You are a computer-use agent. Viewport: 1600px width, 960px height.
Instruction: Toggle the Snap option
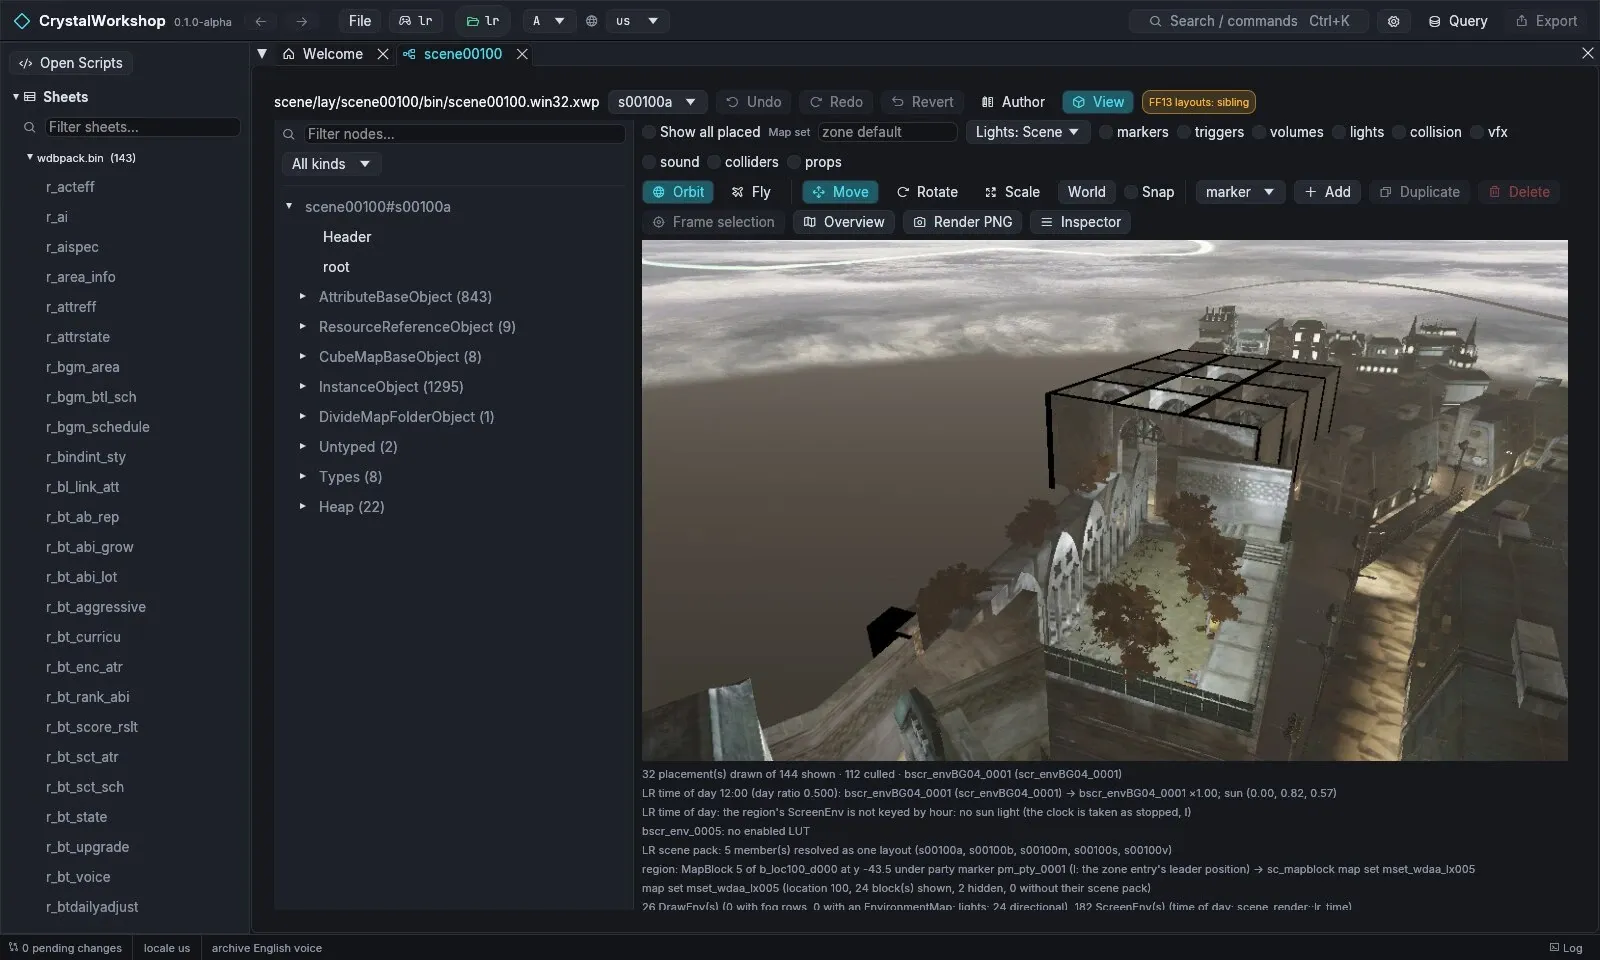[x=1131, y=192]
